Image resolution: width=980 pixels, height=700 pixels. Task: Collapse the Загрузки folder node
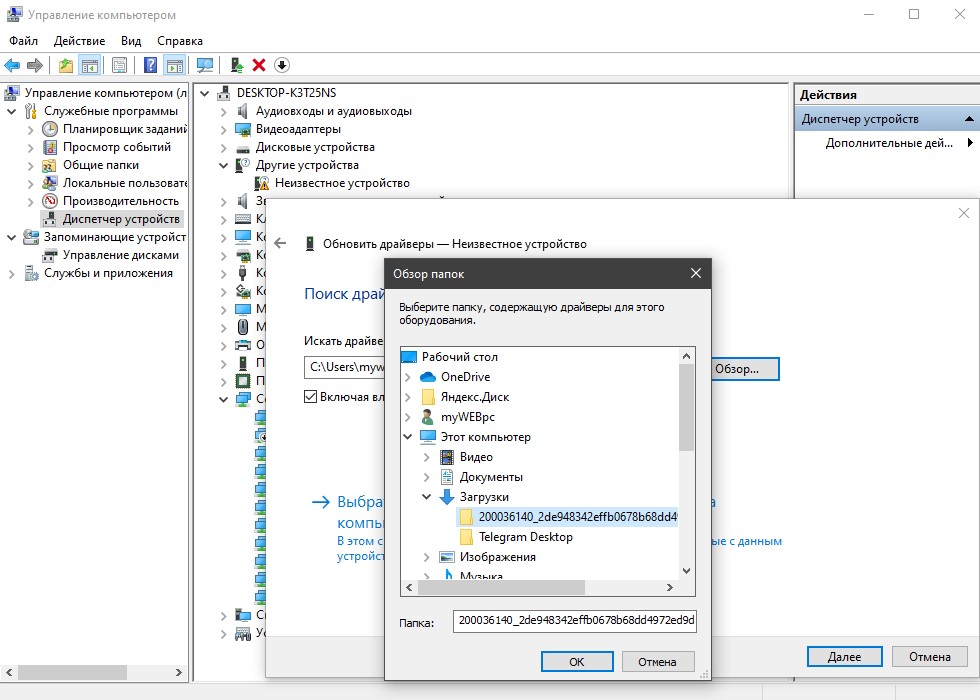coord(426,497)
